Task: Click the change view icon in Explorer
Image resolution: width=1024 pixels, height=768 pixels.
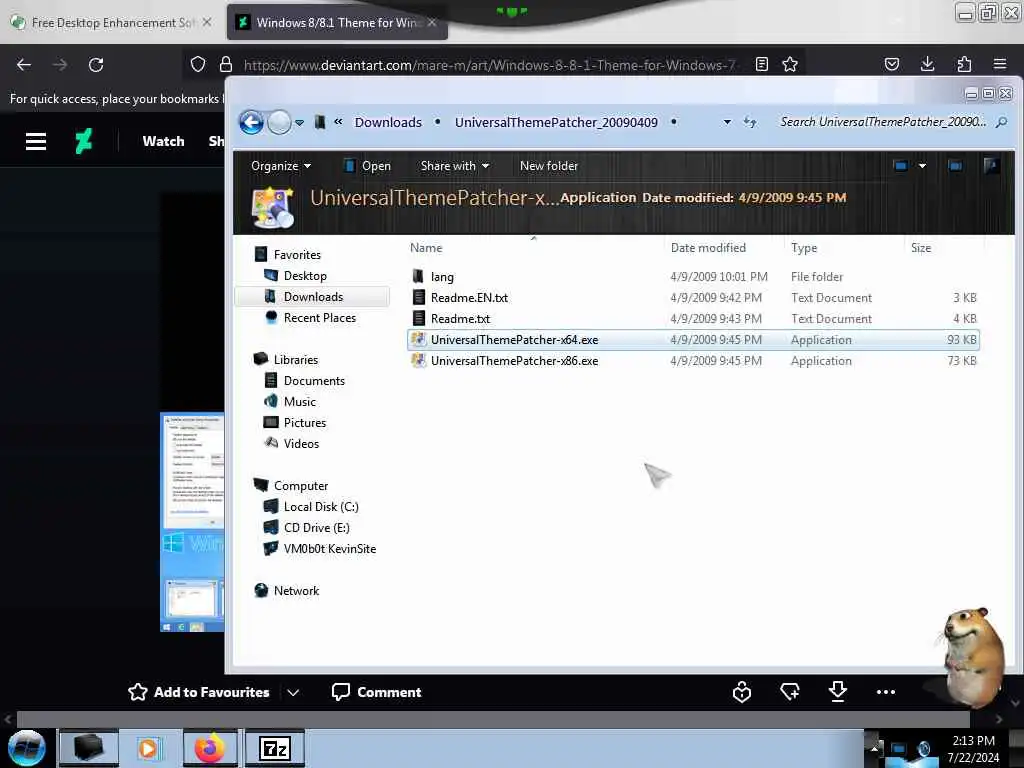Action: pos(901,166)
